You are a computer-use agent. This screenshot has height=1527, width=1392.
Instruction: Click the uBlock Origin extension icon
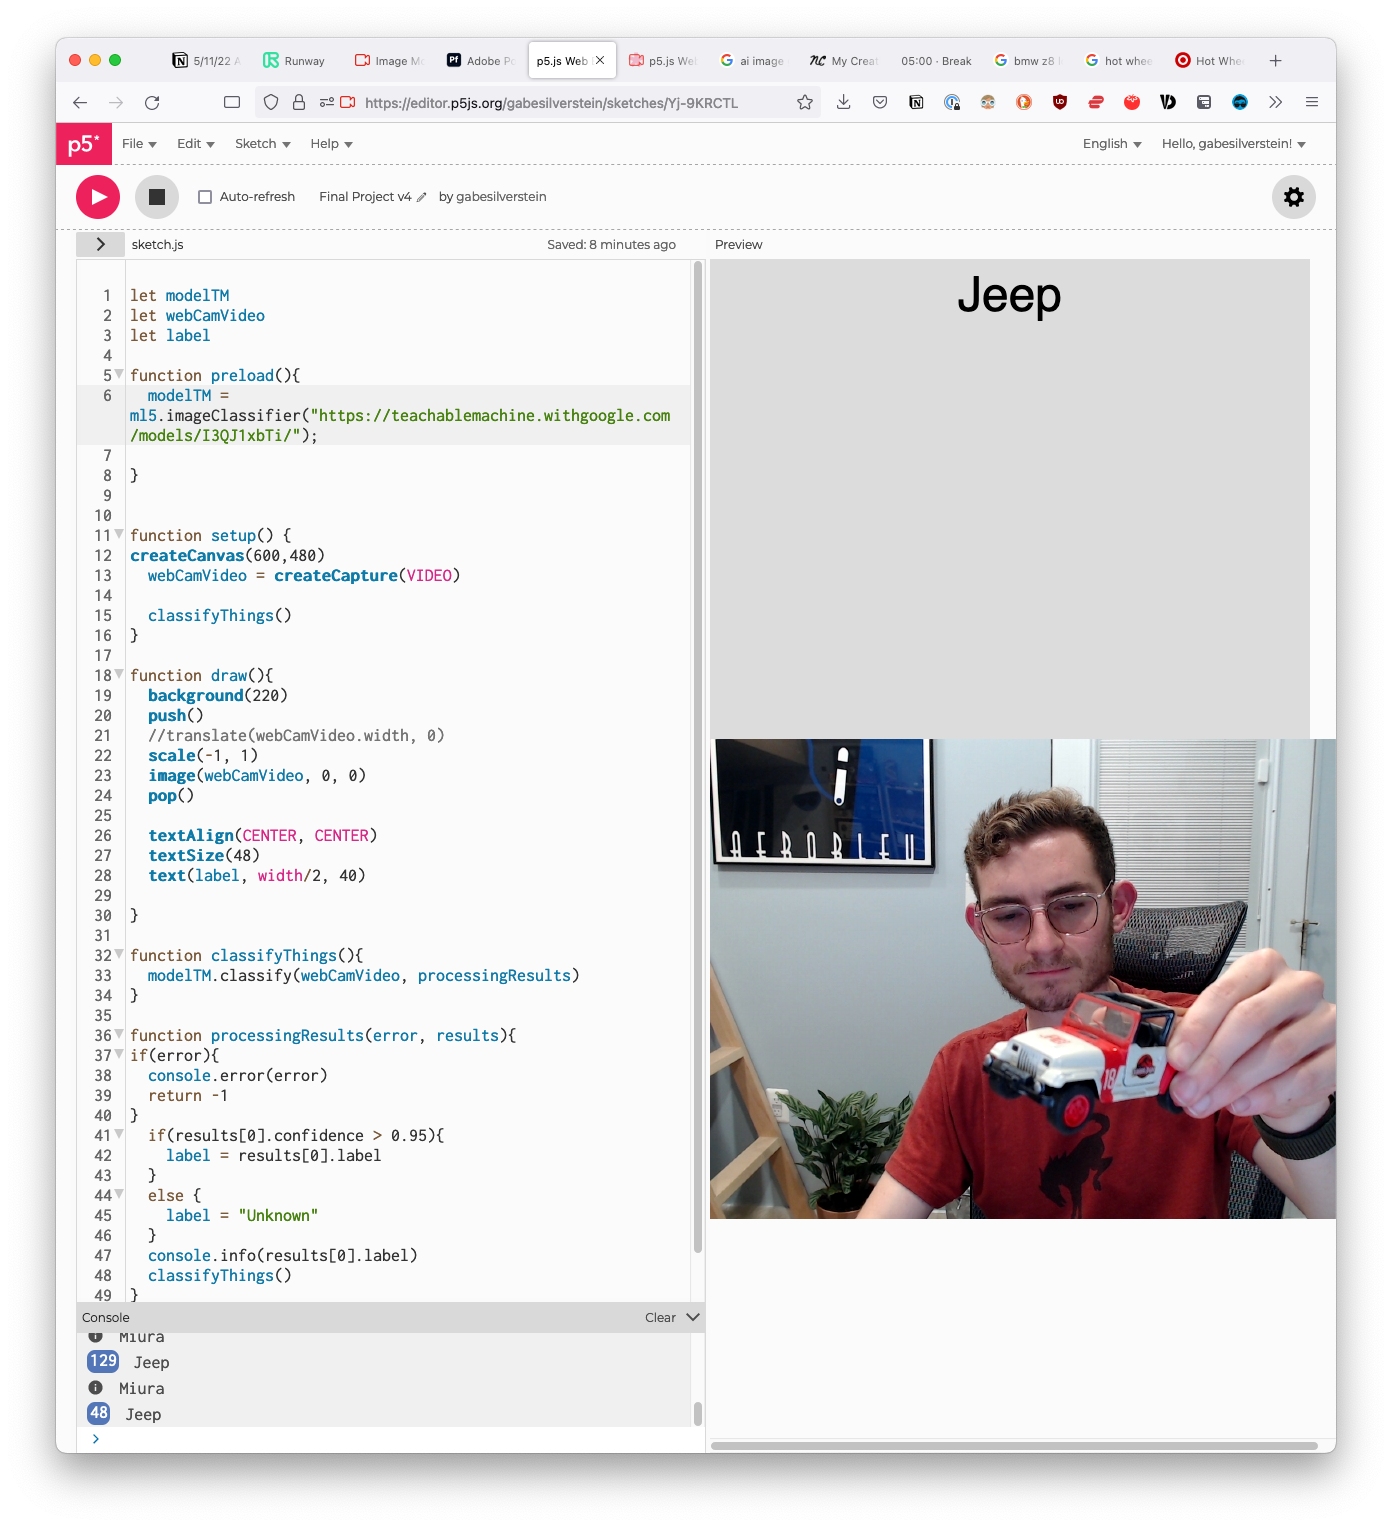(1060, 102)
